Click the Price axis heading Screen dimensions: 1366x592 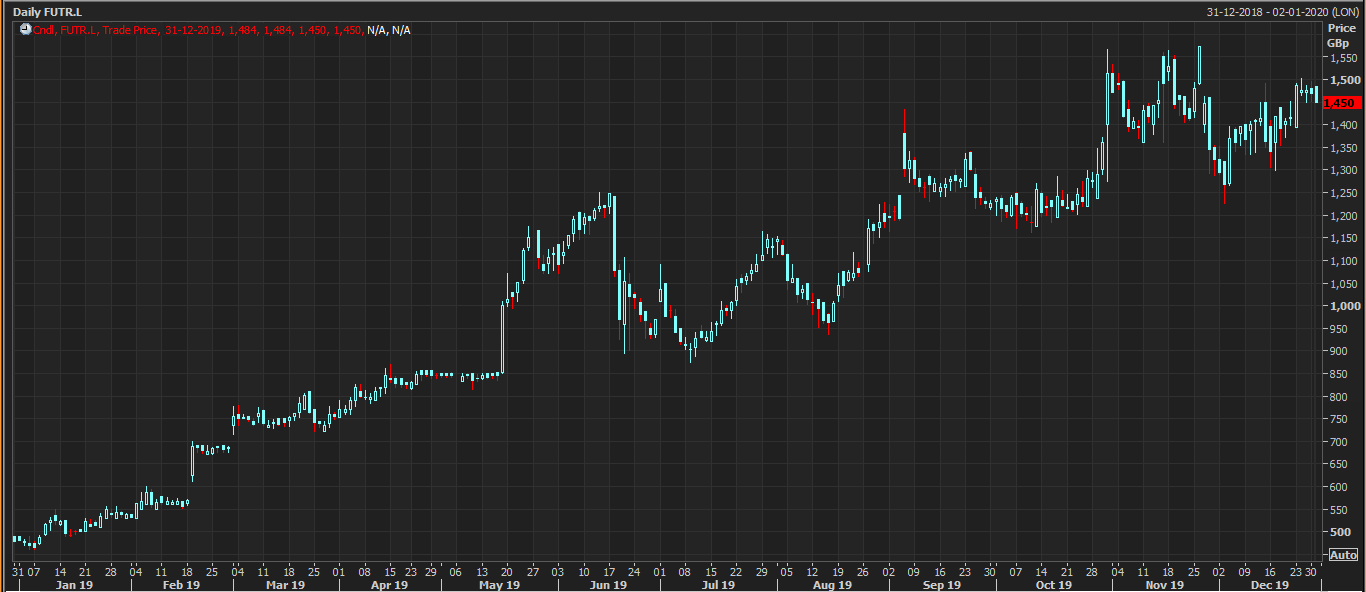(x=1341, y=29)
